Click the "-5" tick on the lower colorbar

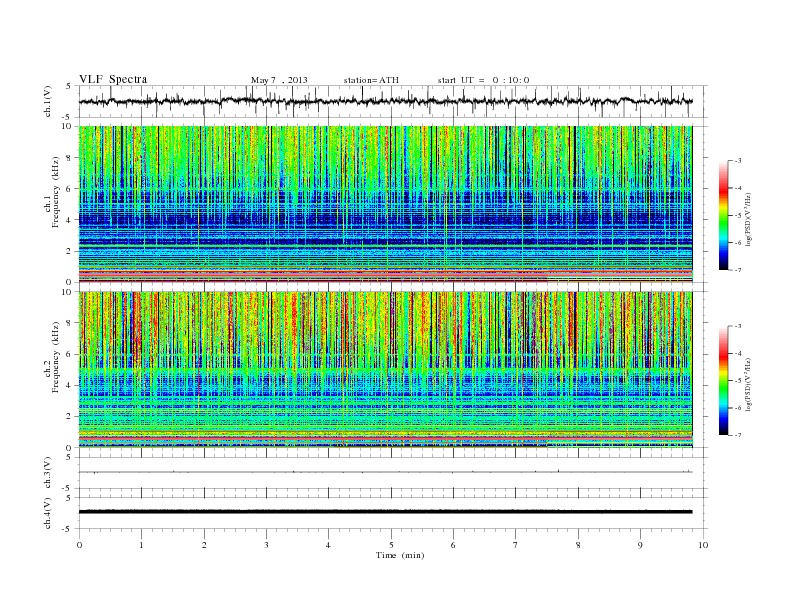(737, 381)
